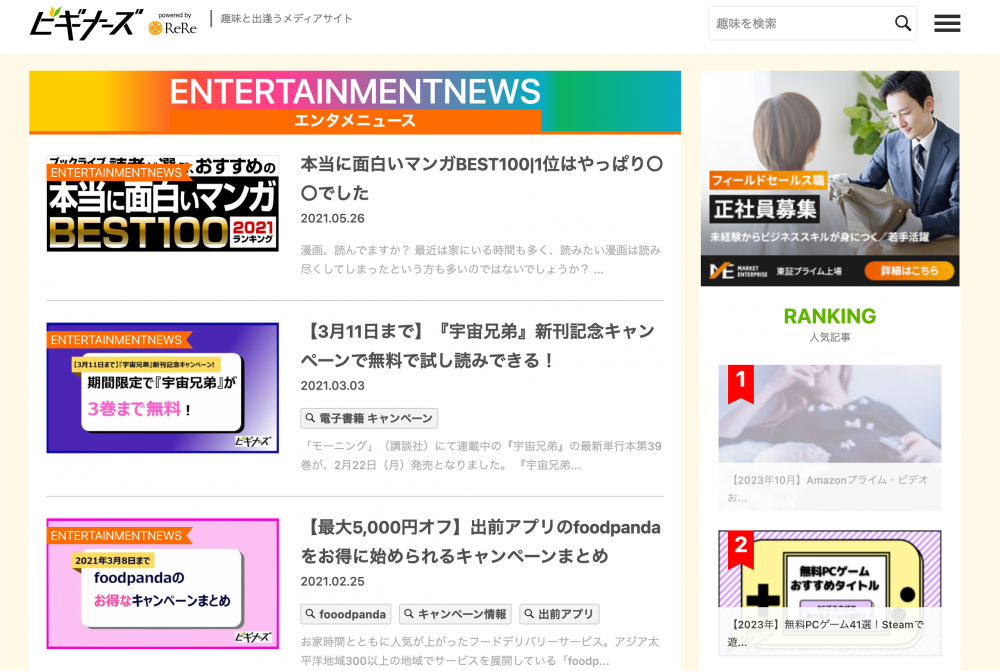Select the fooodpanda tag
Image resolution: width=1000 pixels, height=671 pixels.
(x=346, y=614)
